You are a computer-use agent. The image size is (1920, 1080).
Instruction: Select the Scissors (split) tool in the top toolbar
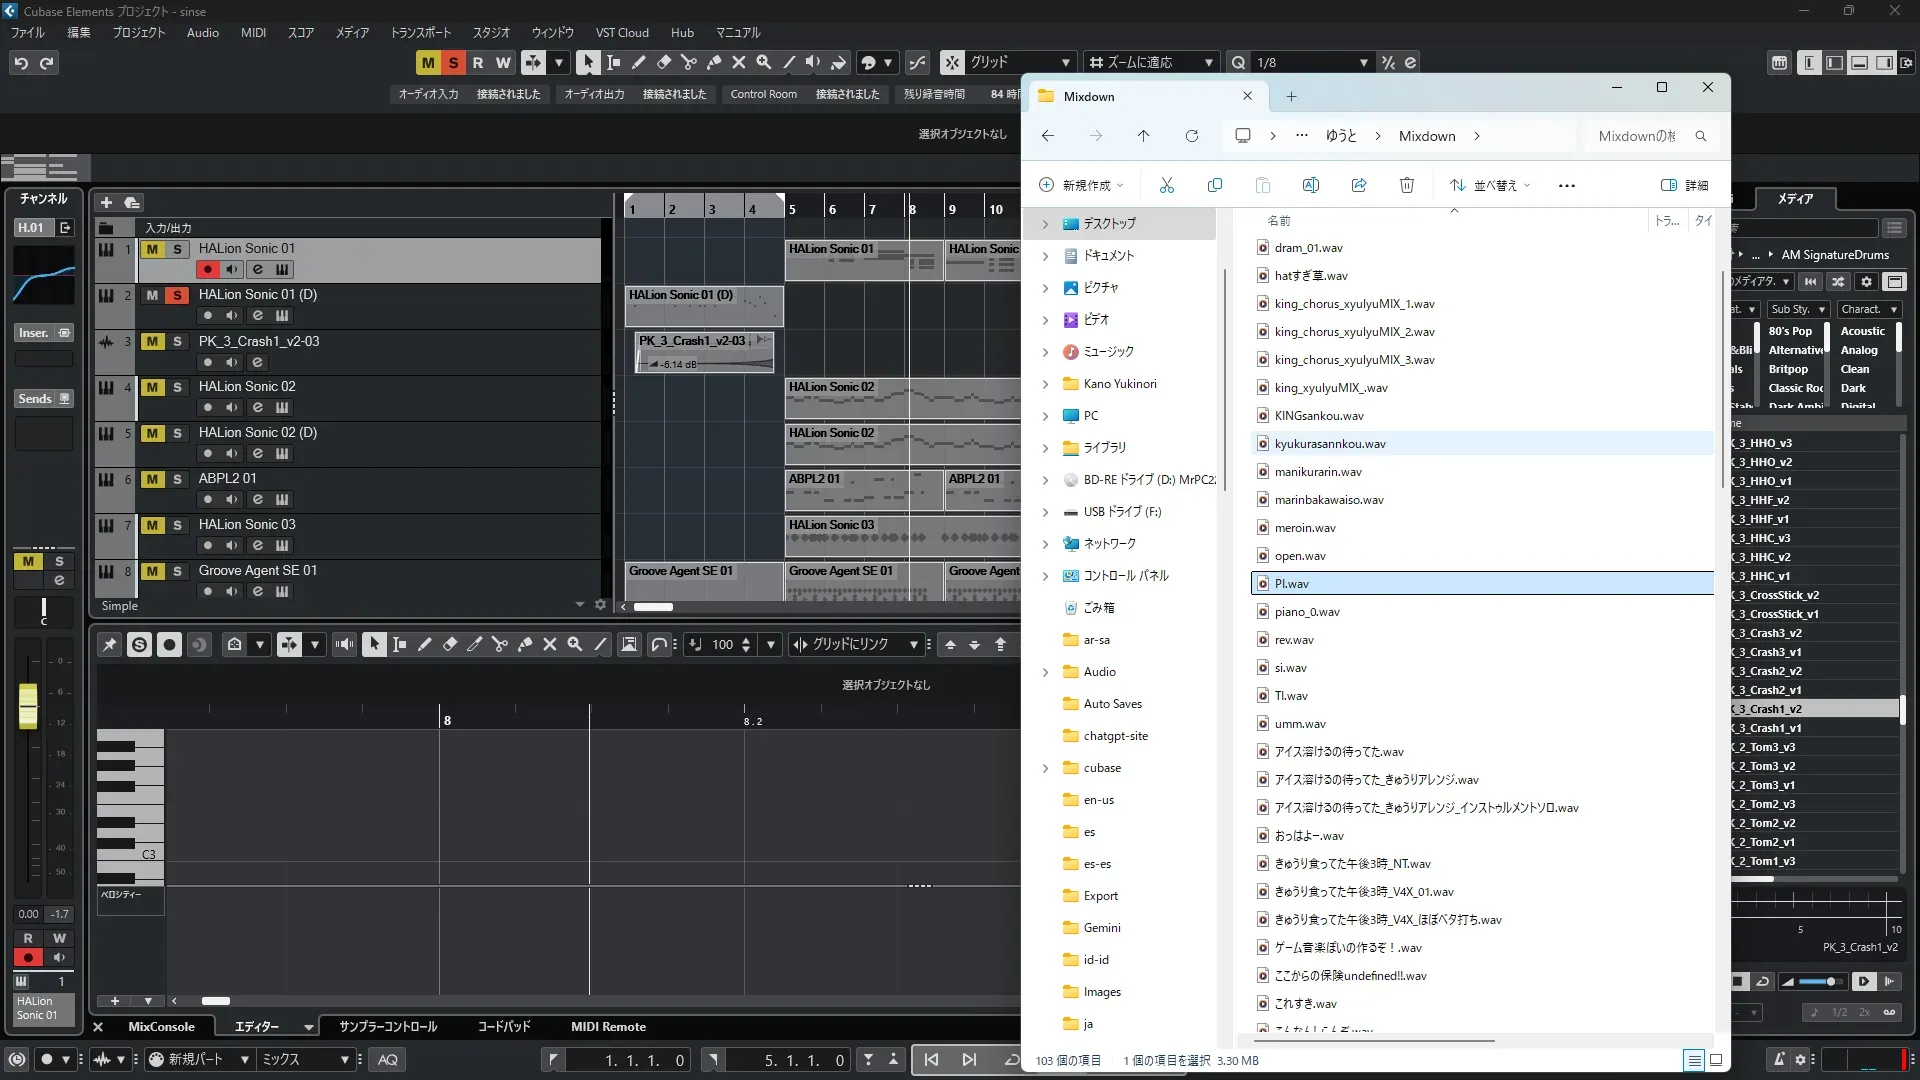coord(688,62)
